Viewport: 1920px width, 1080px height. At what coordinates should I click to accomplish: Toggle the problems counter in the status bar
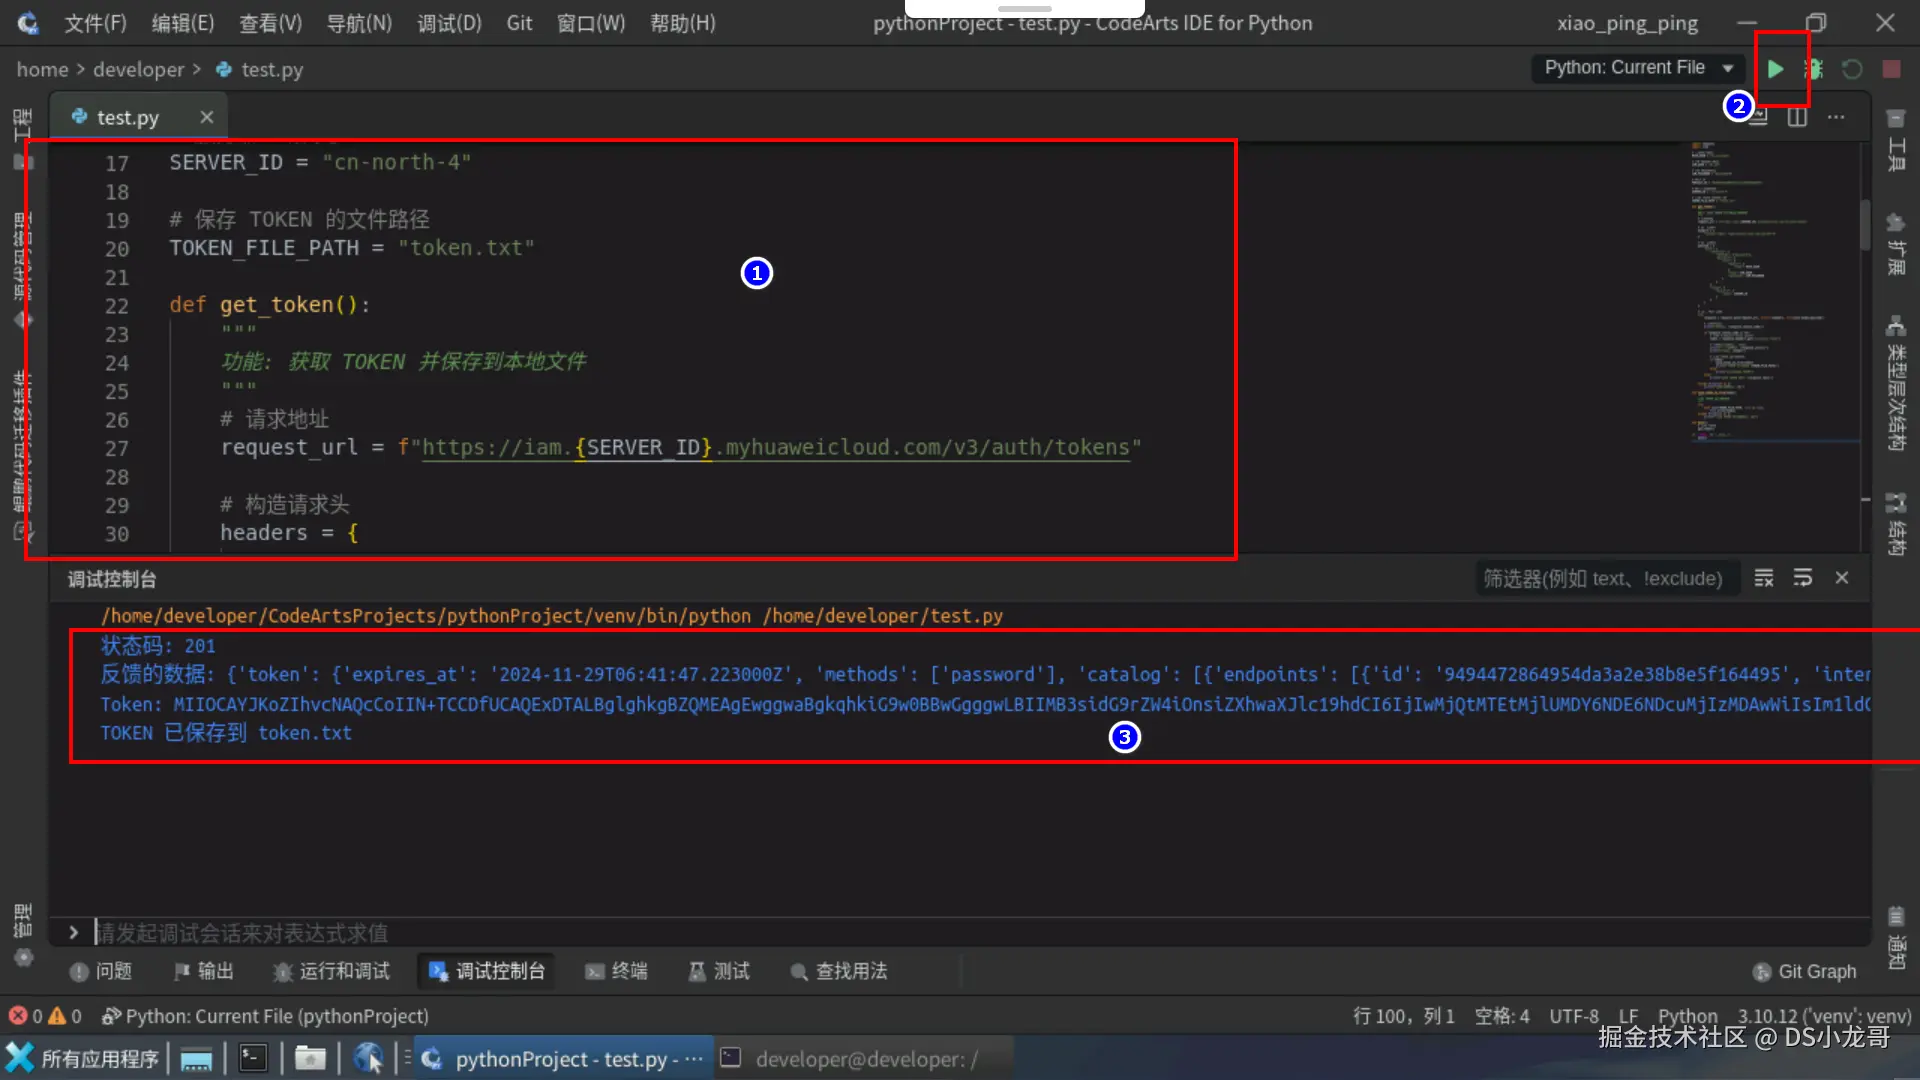click(x=45, y=1016)
